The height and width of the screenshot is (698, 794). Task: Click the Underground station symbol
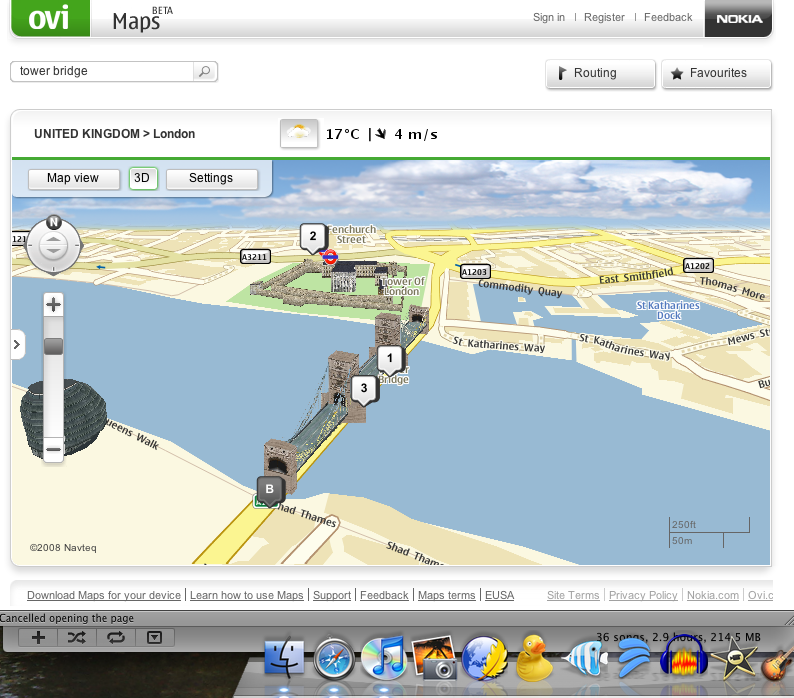pos(330,257)
